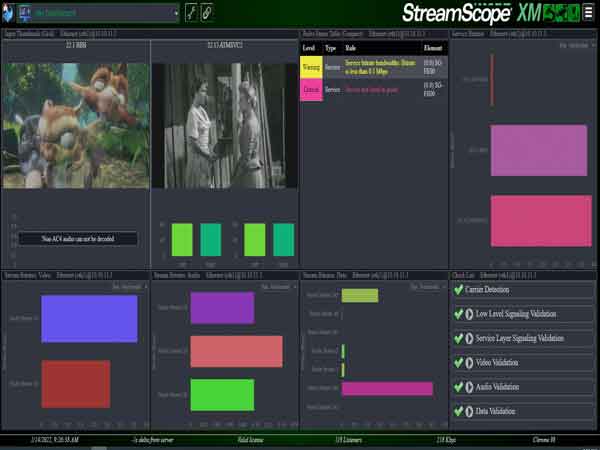The image size is (600, 450).
Task: Click the dark red bar in video bitrates chart
Action: tap(76, 384)
